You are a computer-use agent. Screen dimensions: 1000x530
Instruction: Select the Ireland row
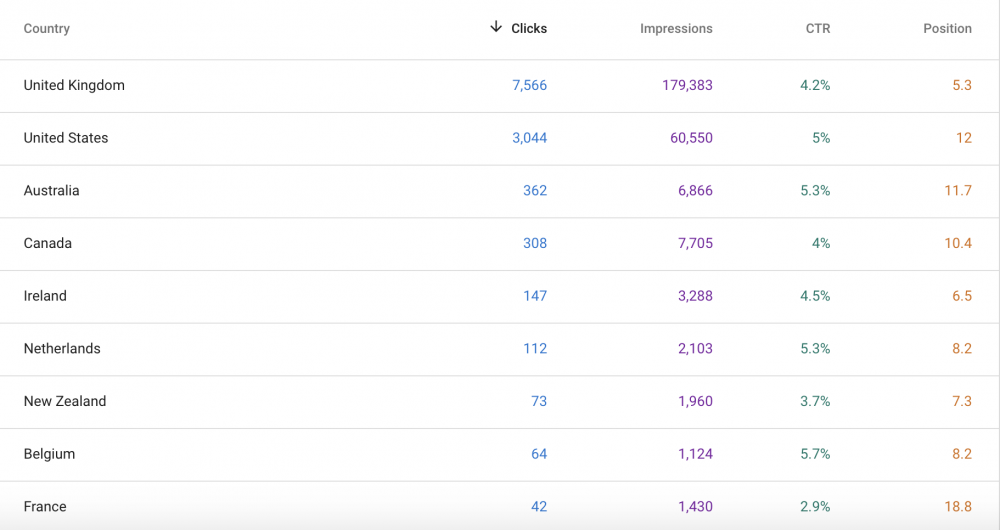[x=45, y=296]
